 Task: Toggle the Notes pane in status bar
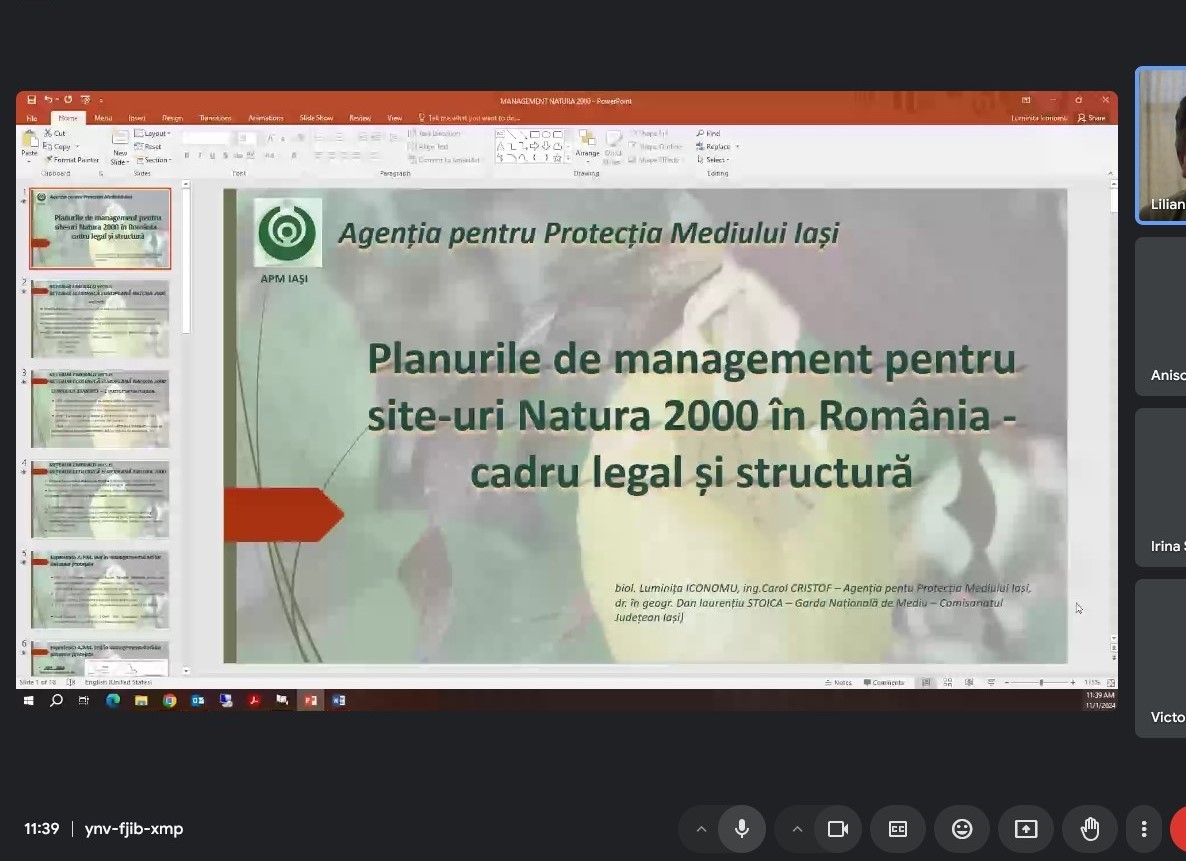click(x=838, y=682)
